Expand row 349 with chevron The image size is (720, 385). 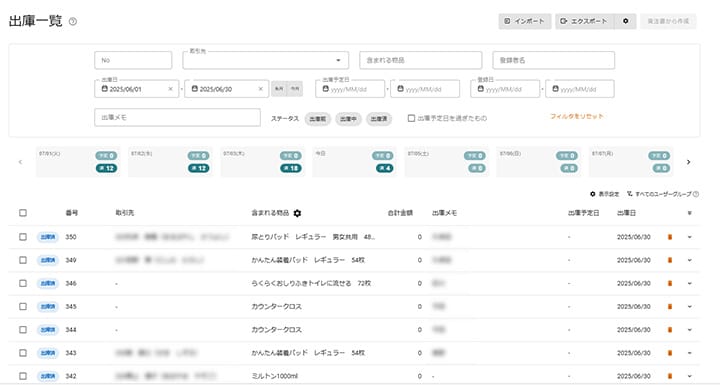click(689, 260)
